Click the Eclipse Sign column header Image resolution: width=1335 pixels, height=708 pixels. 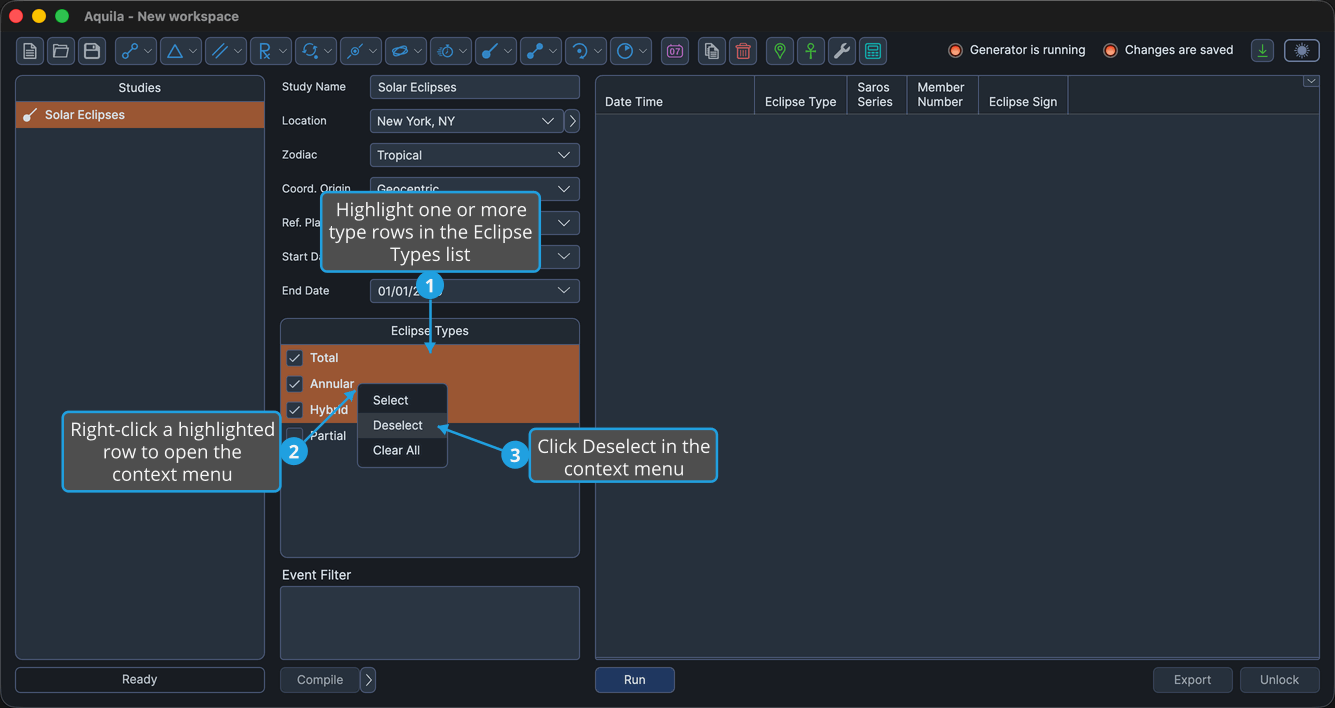tap(1023, 95)
